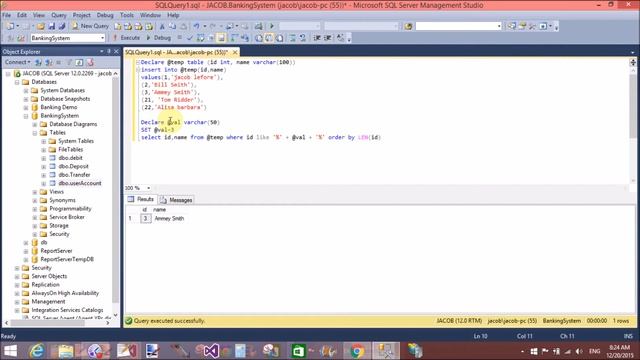Click the Database Engine Query icon

point(118,26)
